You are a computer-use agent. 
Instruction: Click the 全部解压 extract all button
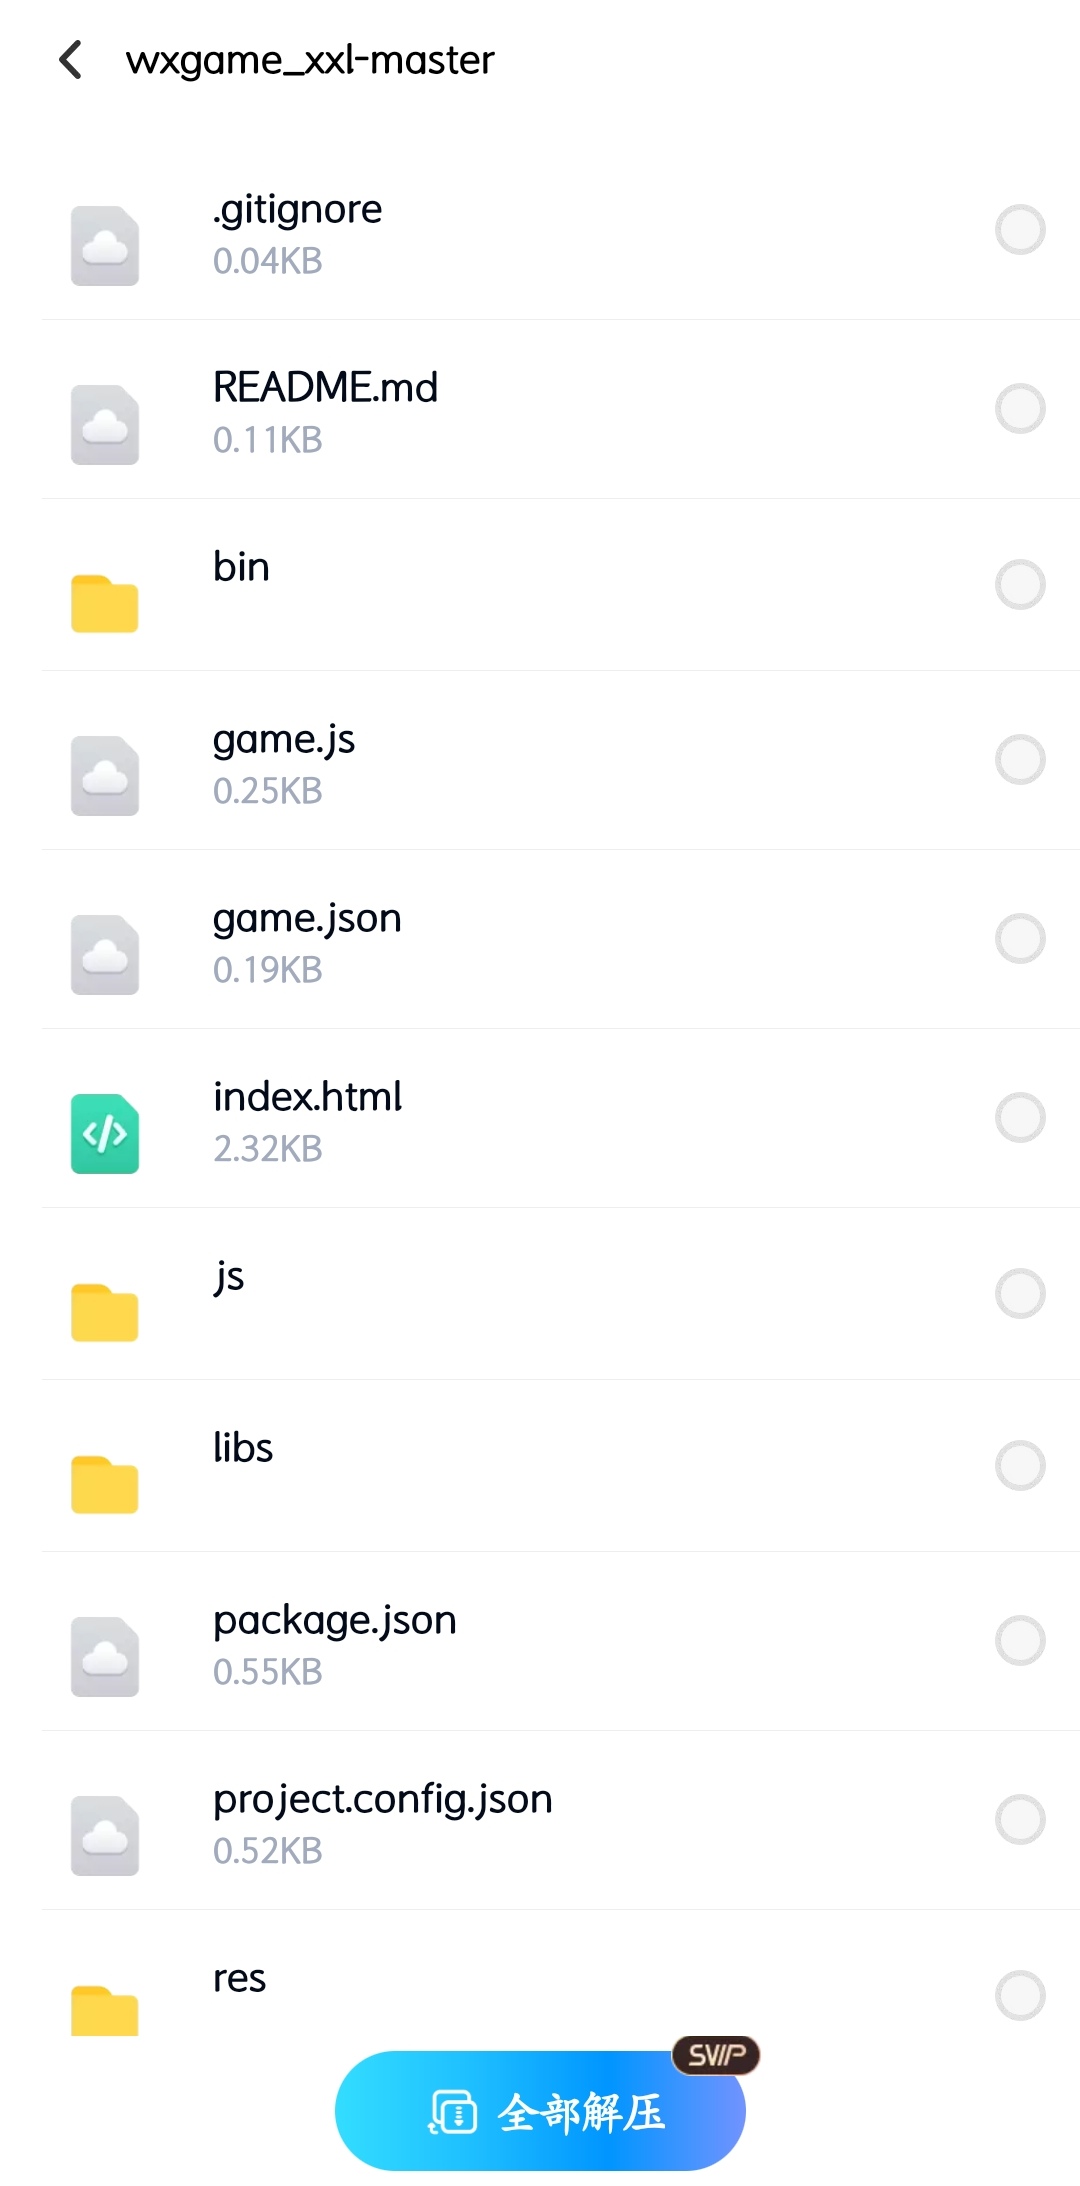(540, 2111)
